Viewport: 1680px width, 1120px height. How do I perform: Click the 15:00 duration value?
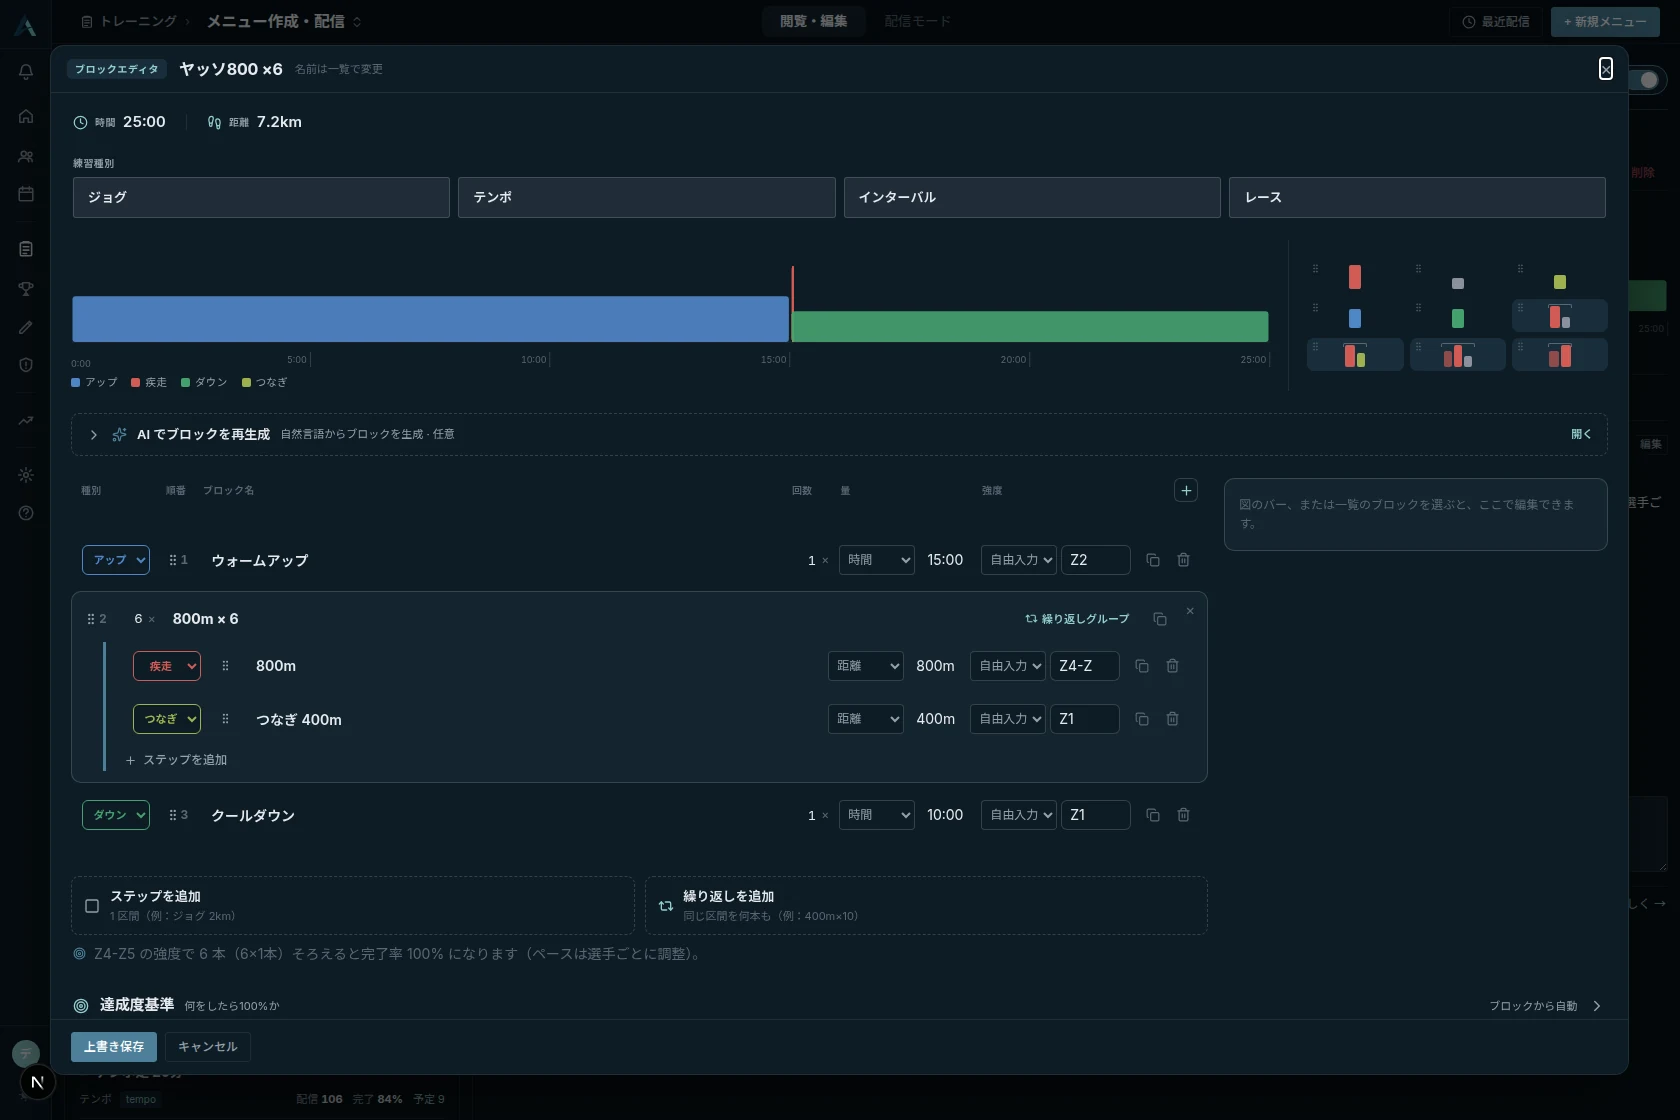945,560
